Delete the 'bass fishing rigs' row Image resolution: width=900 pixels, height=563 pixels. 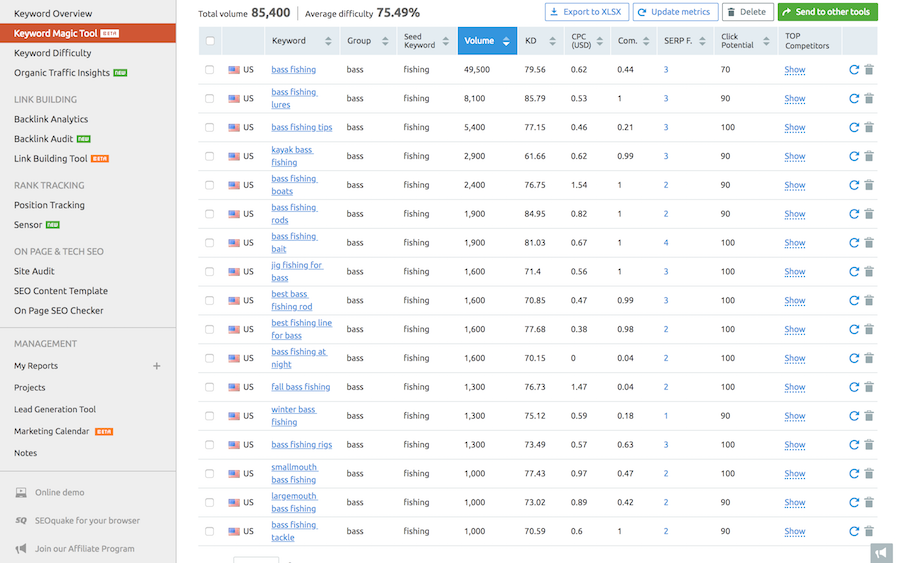(869, 445)
